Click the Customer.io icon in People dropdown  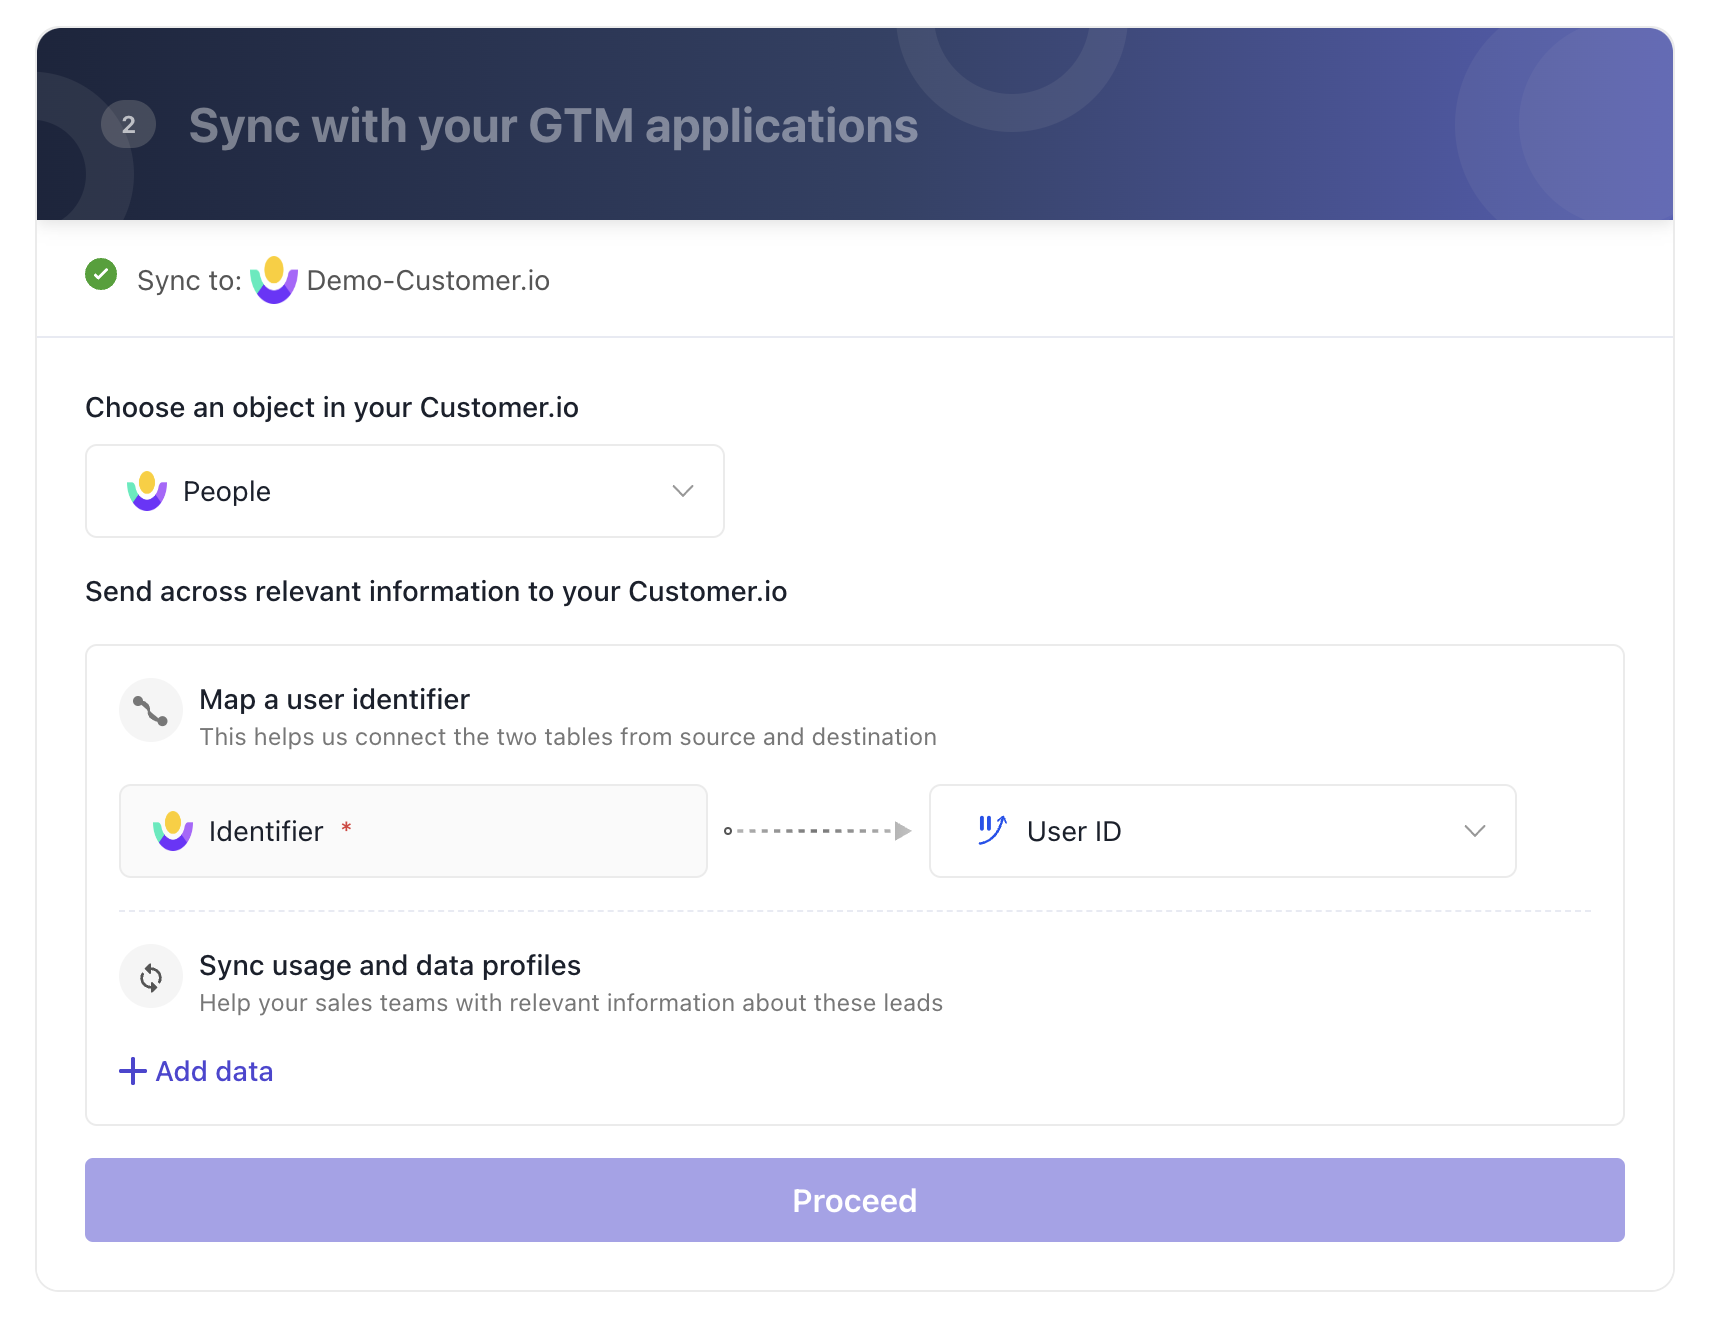(147, 491)
